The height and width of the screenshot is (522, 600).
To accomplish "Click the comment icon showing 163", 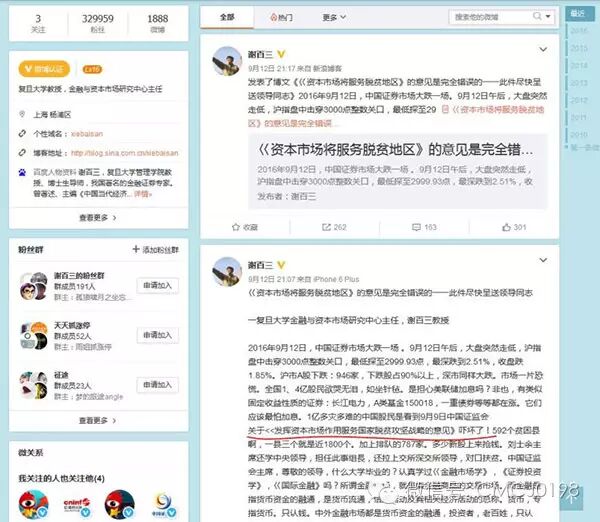I will (416, 227).
